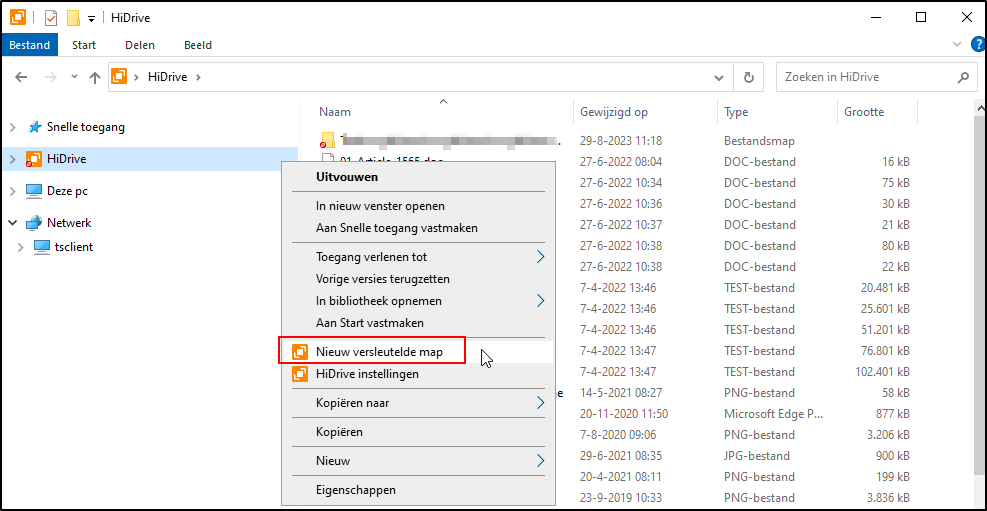Open the In bibliotheek opnemen submenu

point(418,301)
